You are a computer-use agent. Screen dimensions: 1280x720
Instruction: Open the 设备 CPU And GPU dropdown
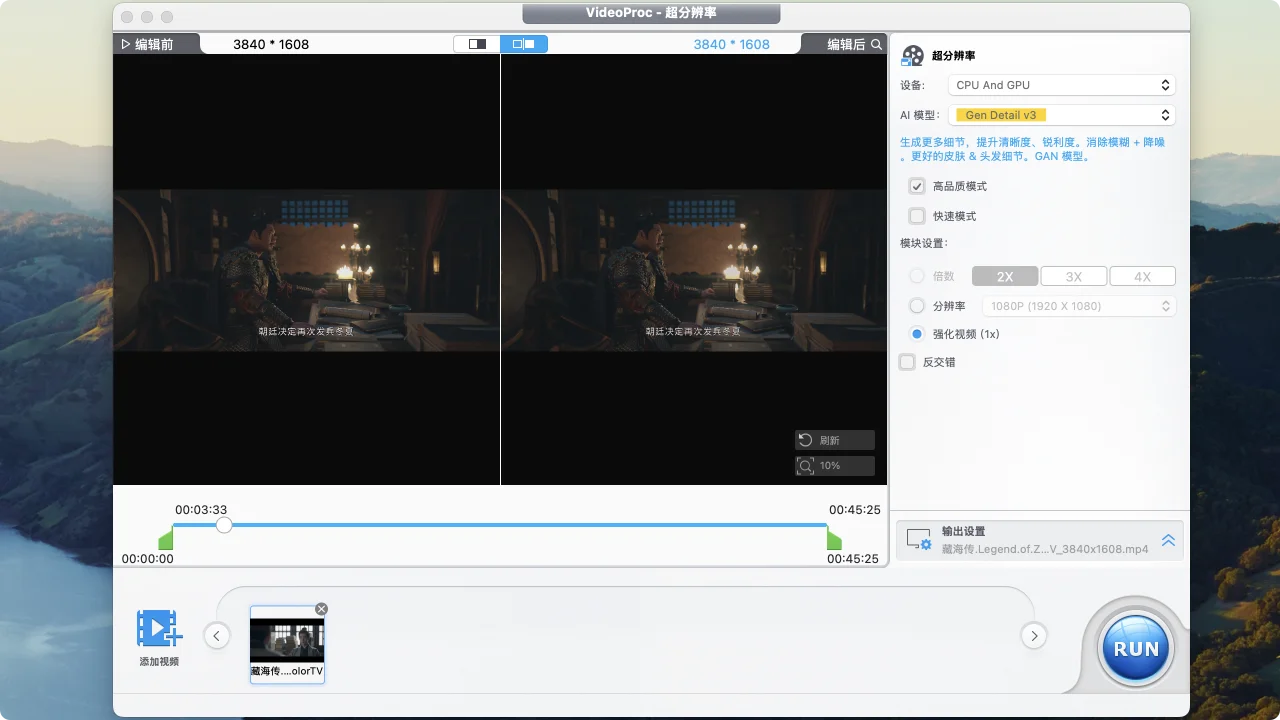coord(1061,85)
